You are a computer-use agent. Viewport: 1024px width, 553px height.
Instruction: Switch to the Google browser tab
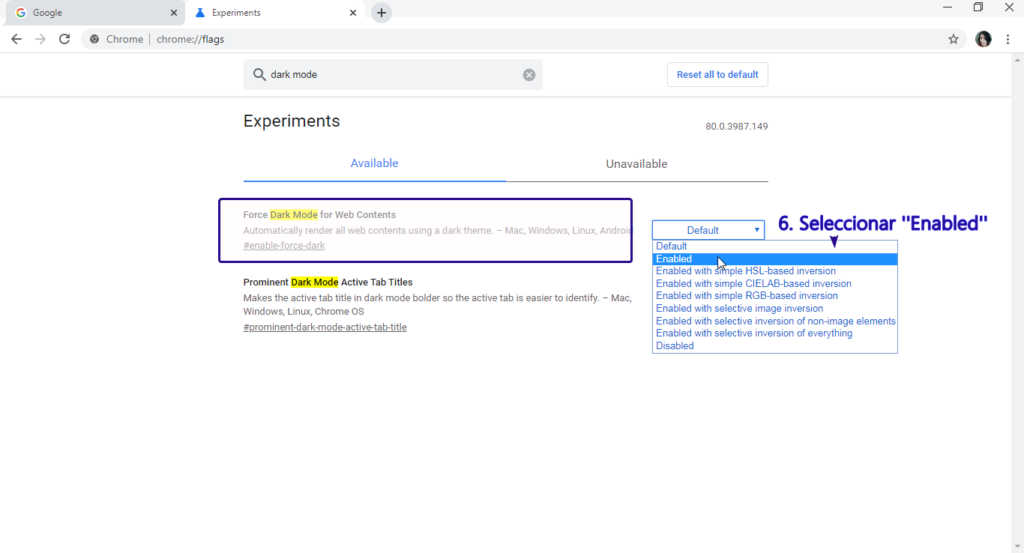click(x=90, y=13)
